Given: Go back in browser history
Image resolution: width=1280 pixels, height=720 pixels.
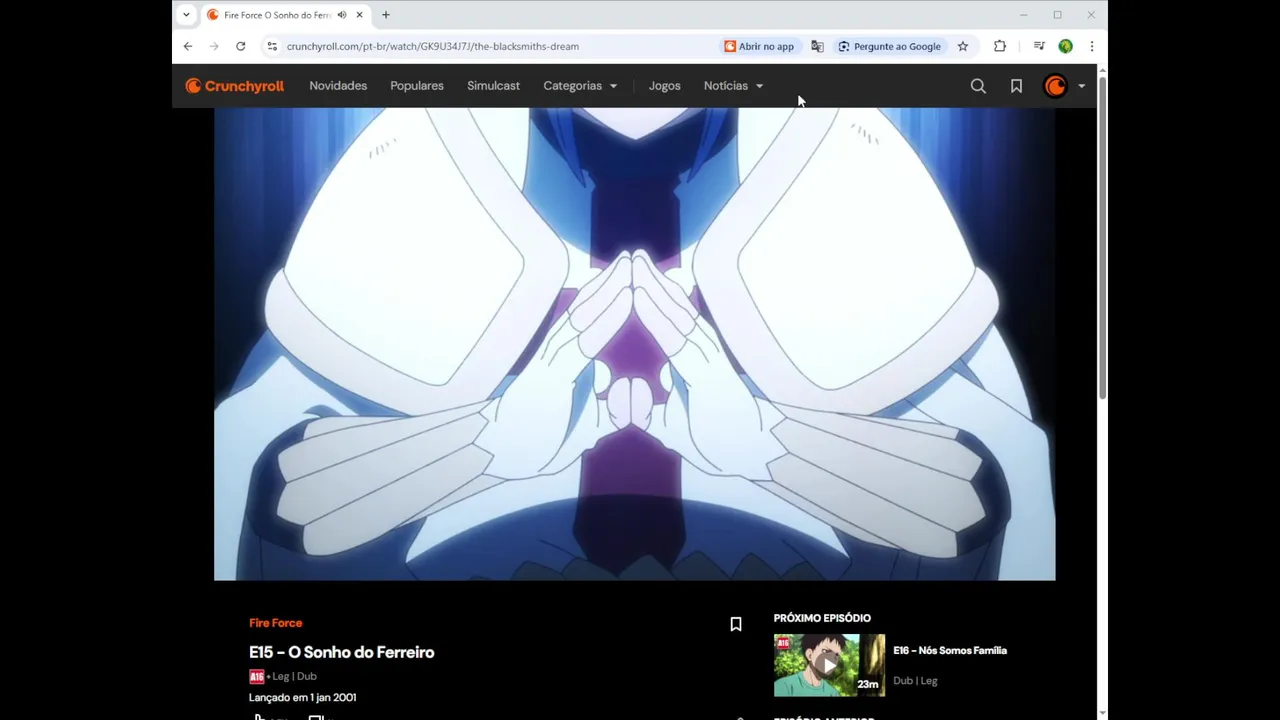Looking at the screenshot, I should pos(188,46).
